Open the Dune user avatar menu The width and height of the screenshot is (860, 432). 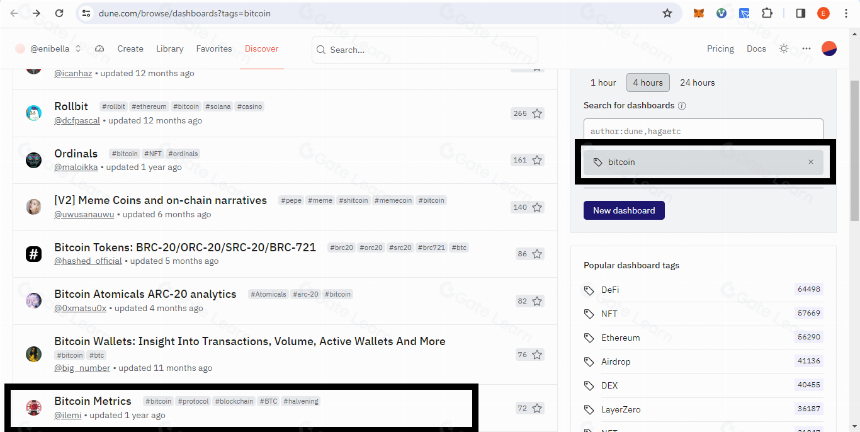point(829,49)
